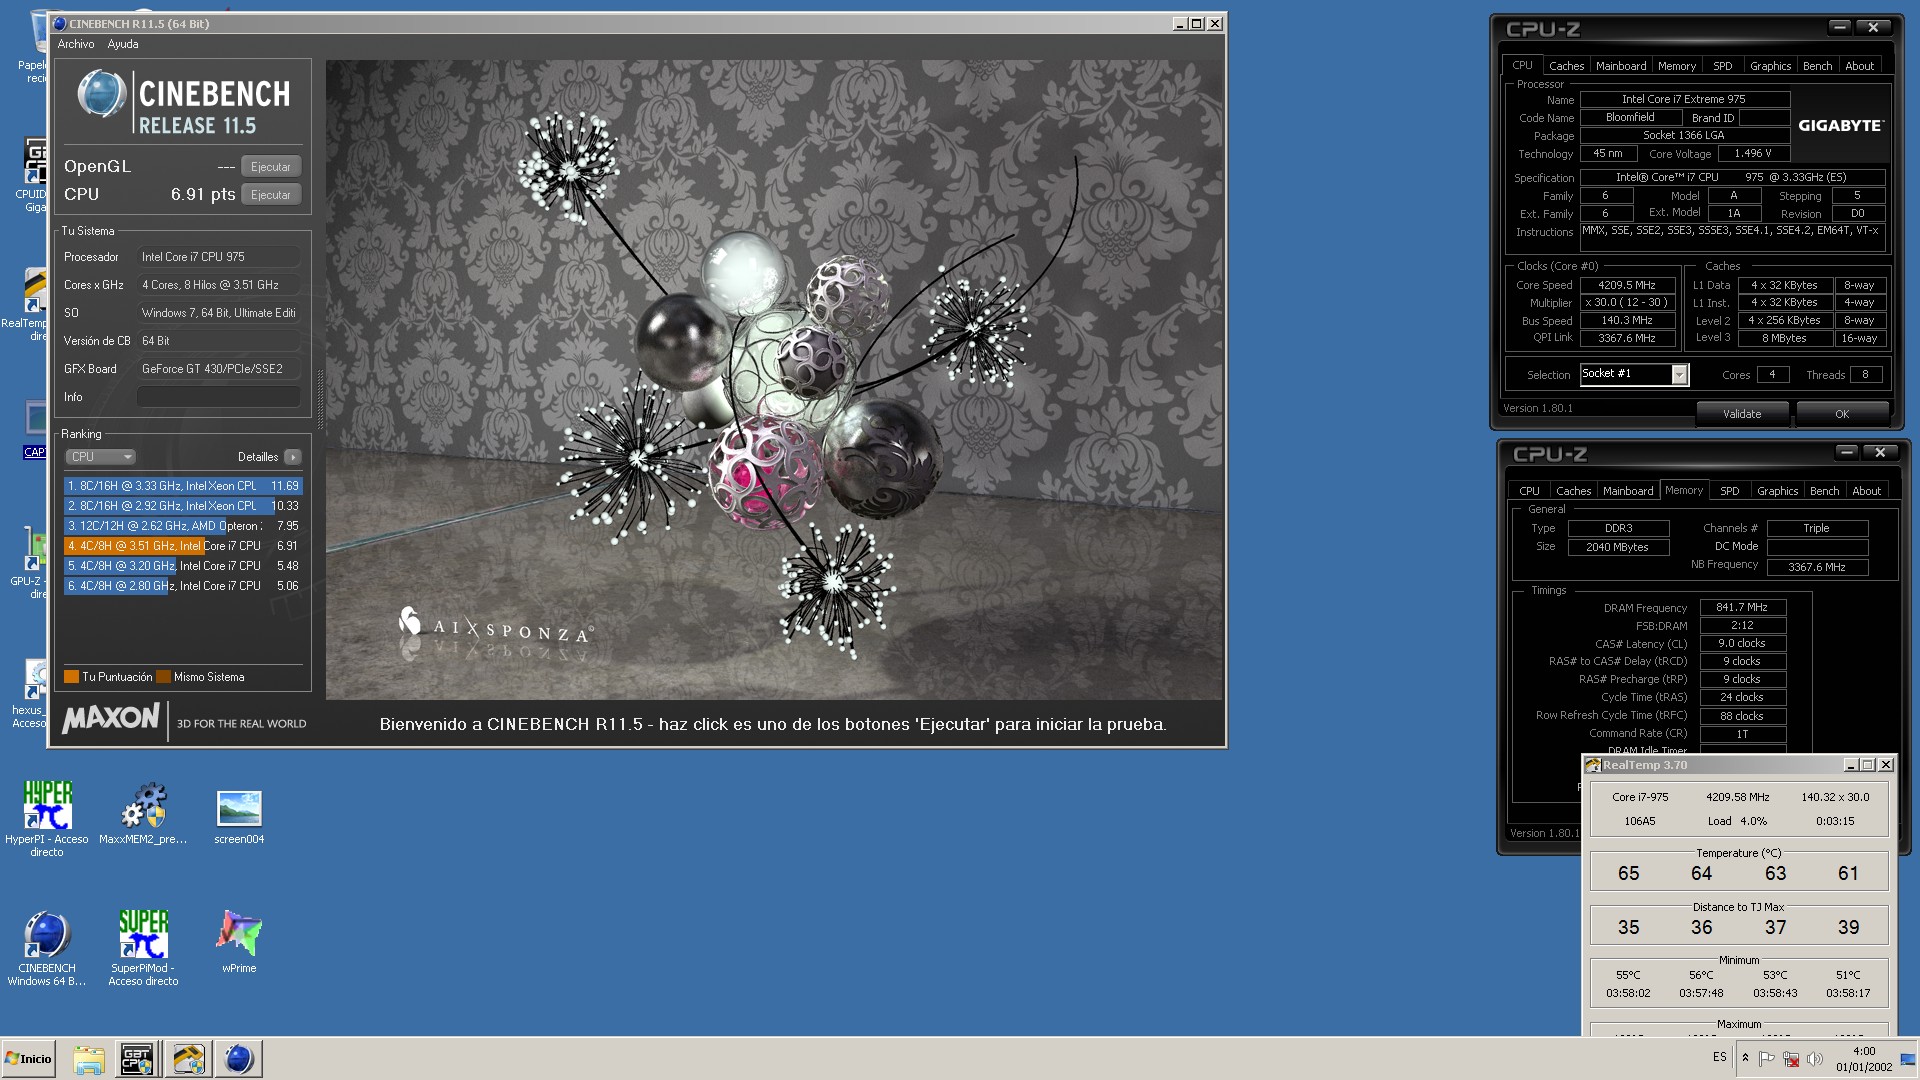Open the Archivo menu in CINEBENCH
This screenshot has width=1920, height=1080.
76,44
